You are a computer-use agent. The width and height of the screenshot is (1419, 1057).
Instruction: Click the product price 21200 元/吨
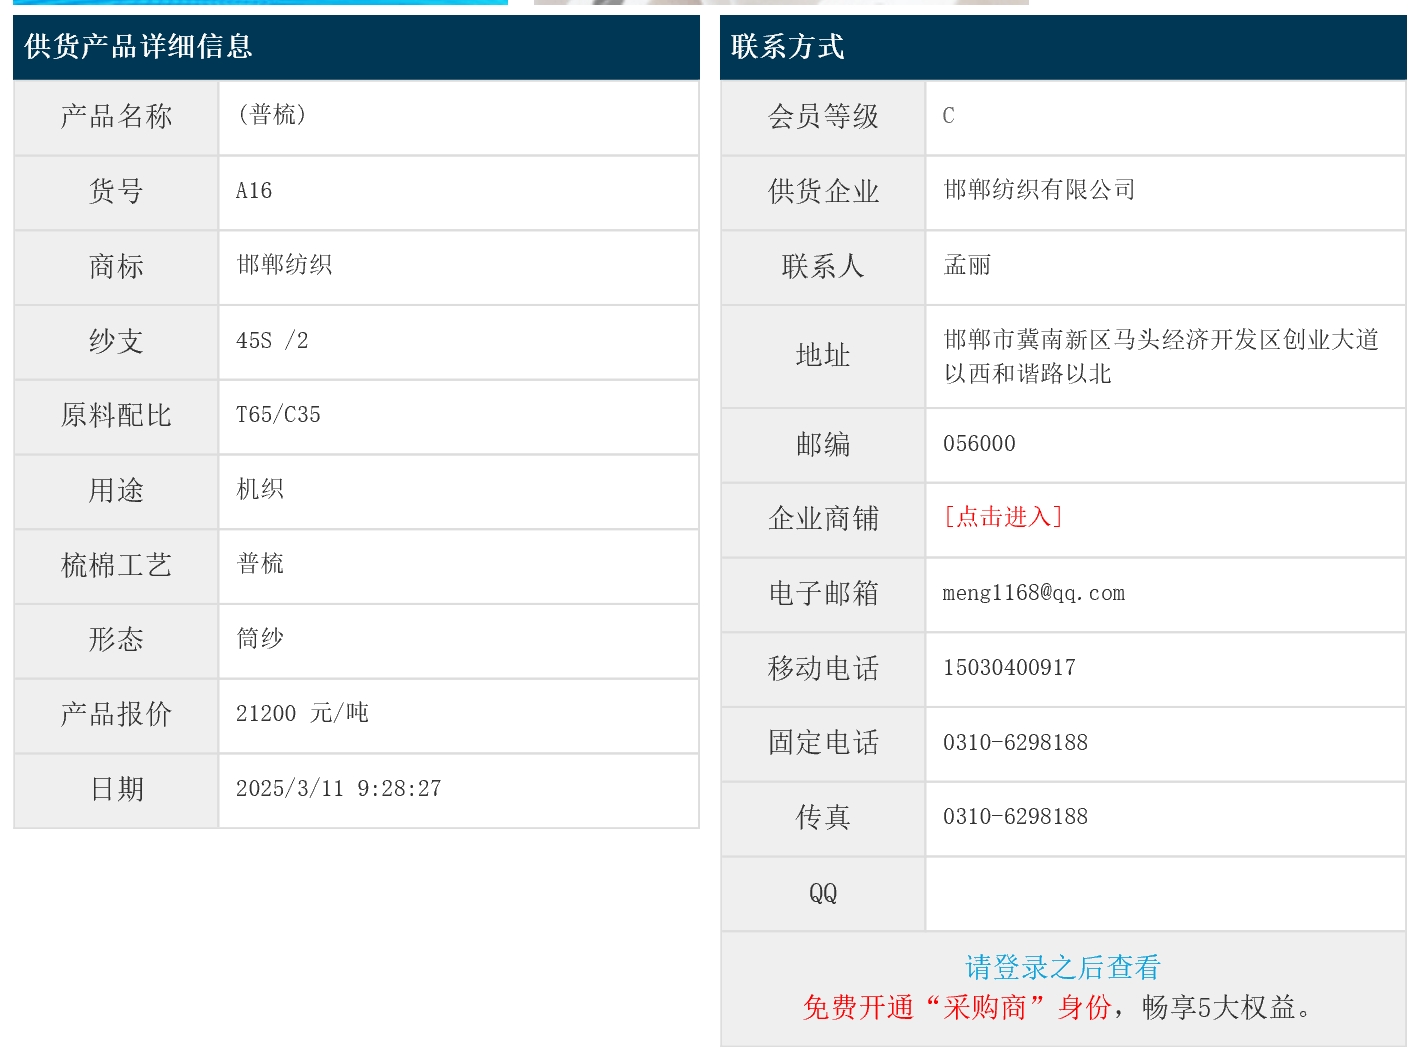pyautogui.click(x=302, y=714)
